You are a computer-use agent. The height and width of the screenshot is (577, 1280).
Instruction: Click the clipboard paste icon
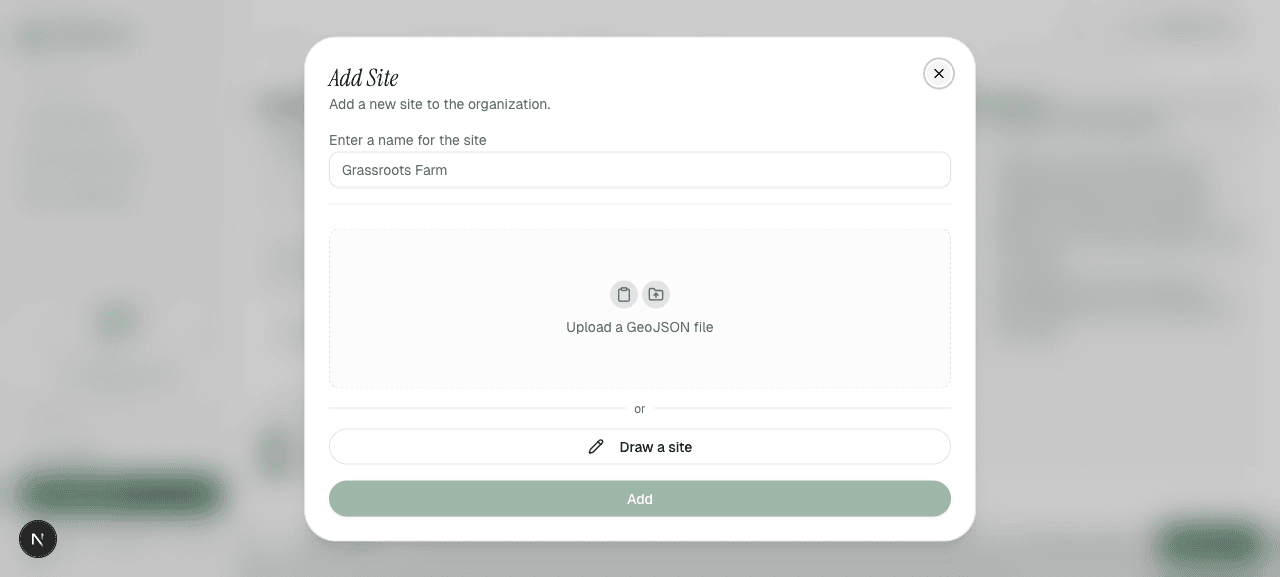[x=624, y=294]
